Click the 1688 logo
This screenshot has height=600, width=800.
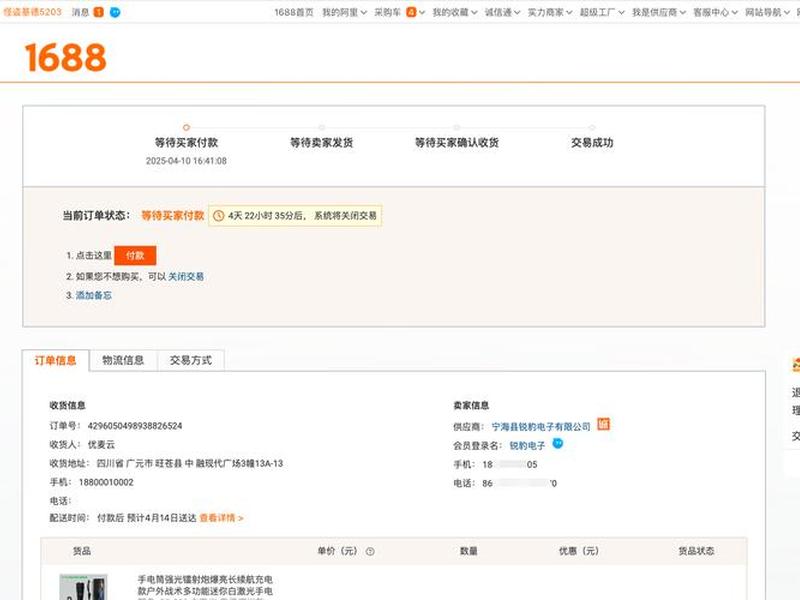click(x=66, y=57)
